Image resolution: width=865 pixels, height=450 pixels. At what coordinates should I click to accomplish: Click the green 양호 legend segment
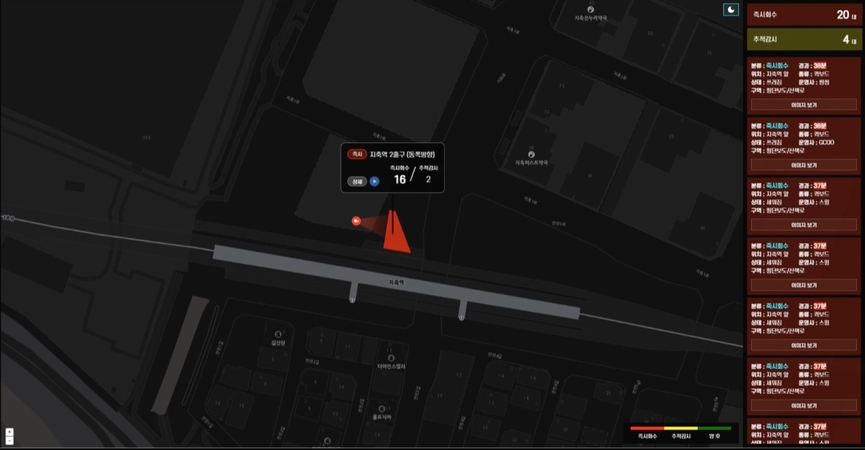(x=714, y=428)
